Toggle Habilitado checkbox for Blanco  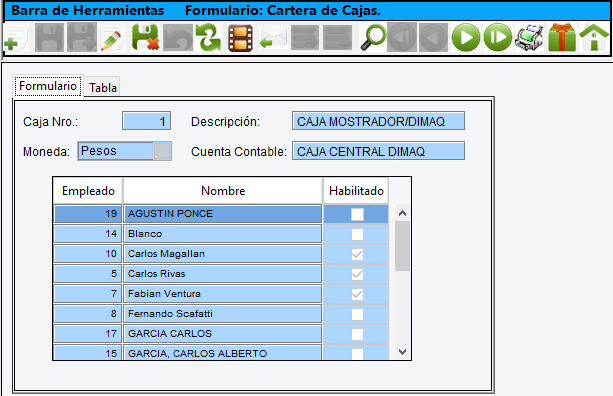[x=357, y=234]
